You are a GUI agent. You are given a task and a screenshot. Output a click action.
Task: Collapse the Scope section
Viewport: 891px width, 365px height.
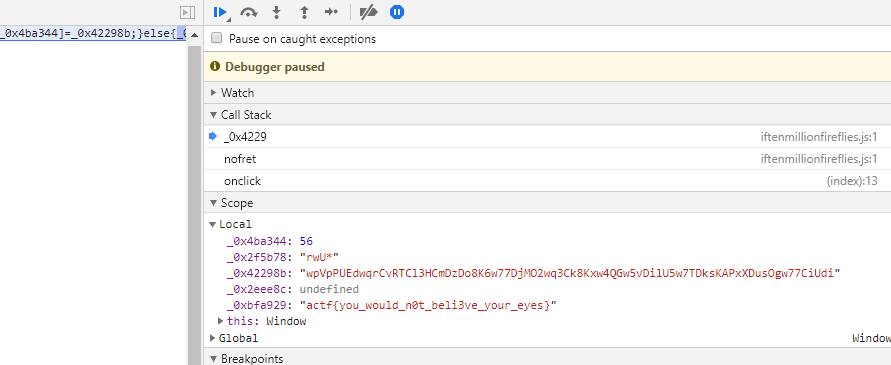pos(214,203)
